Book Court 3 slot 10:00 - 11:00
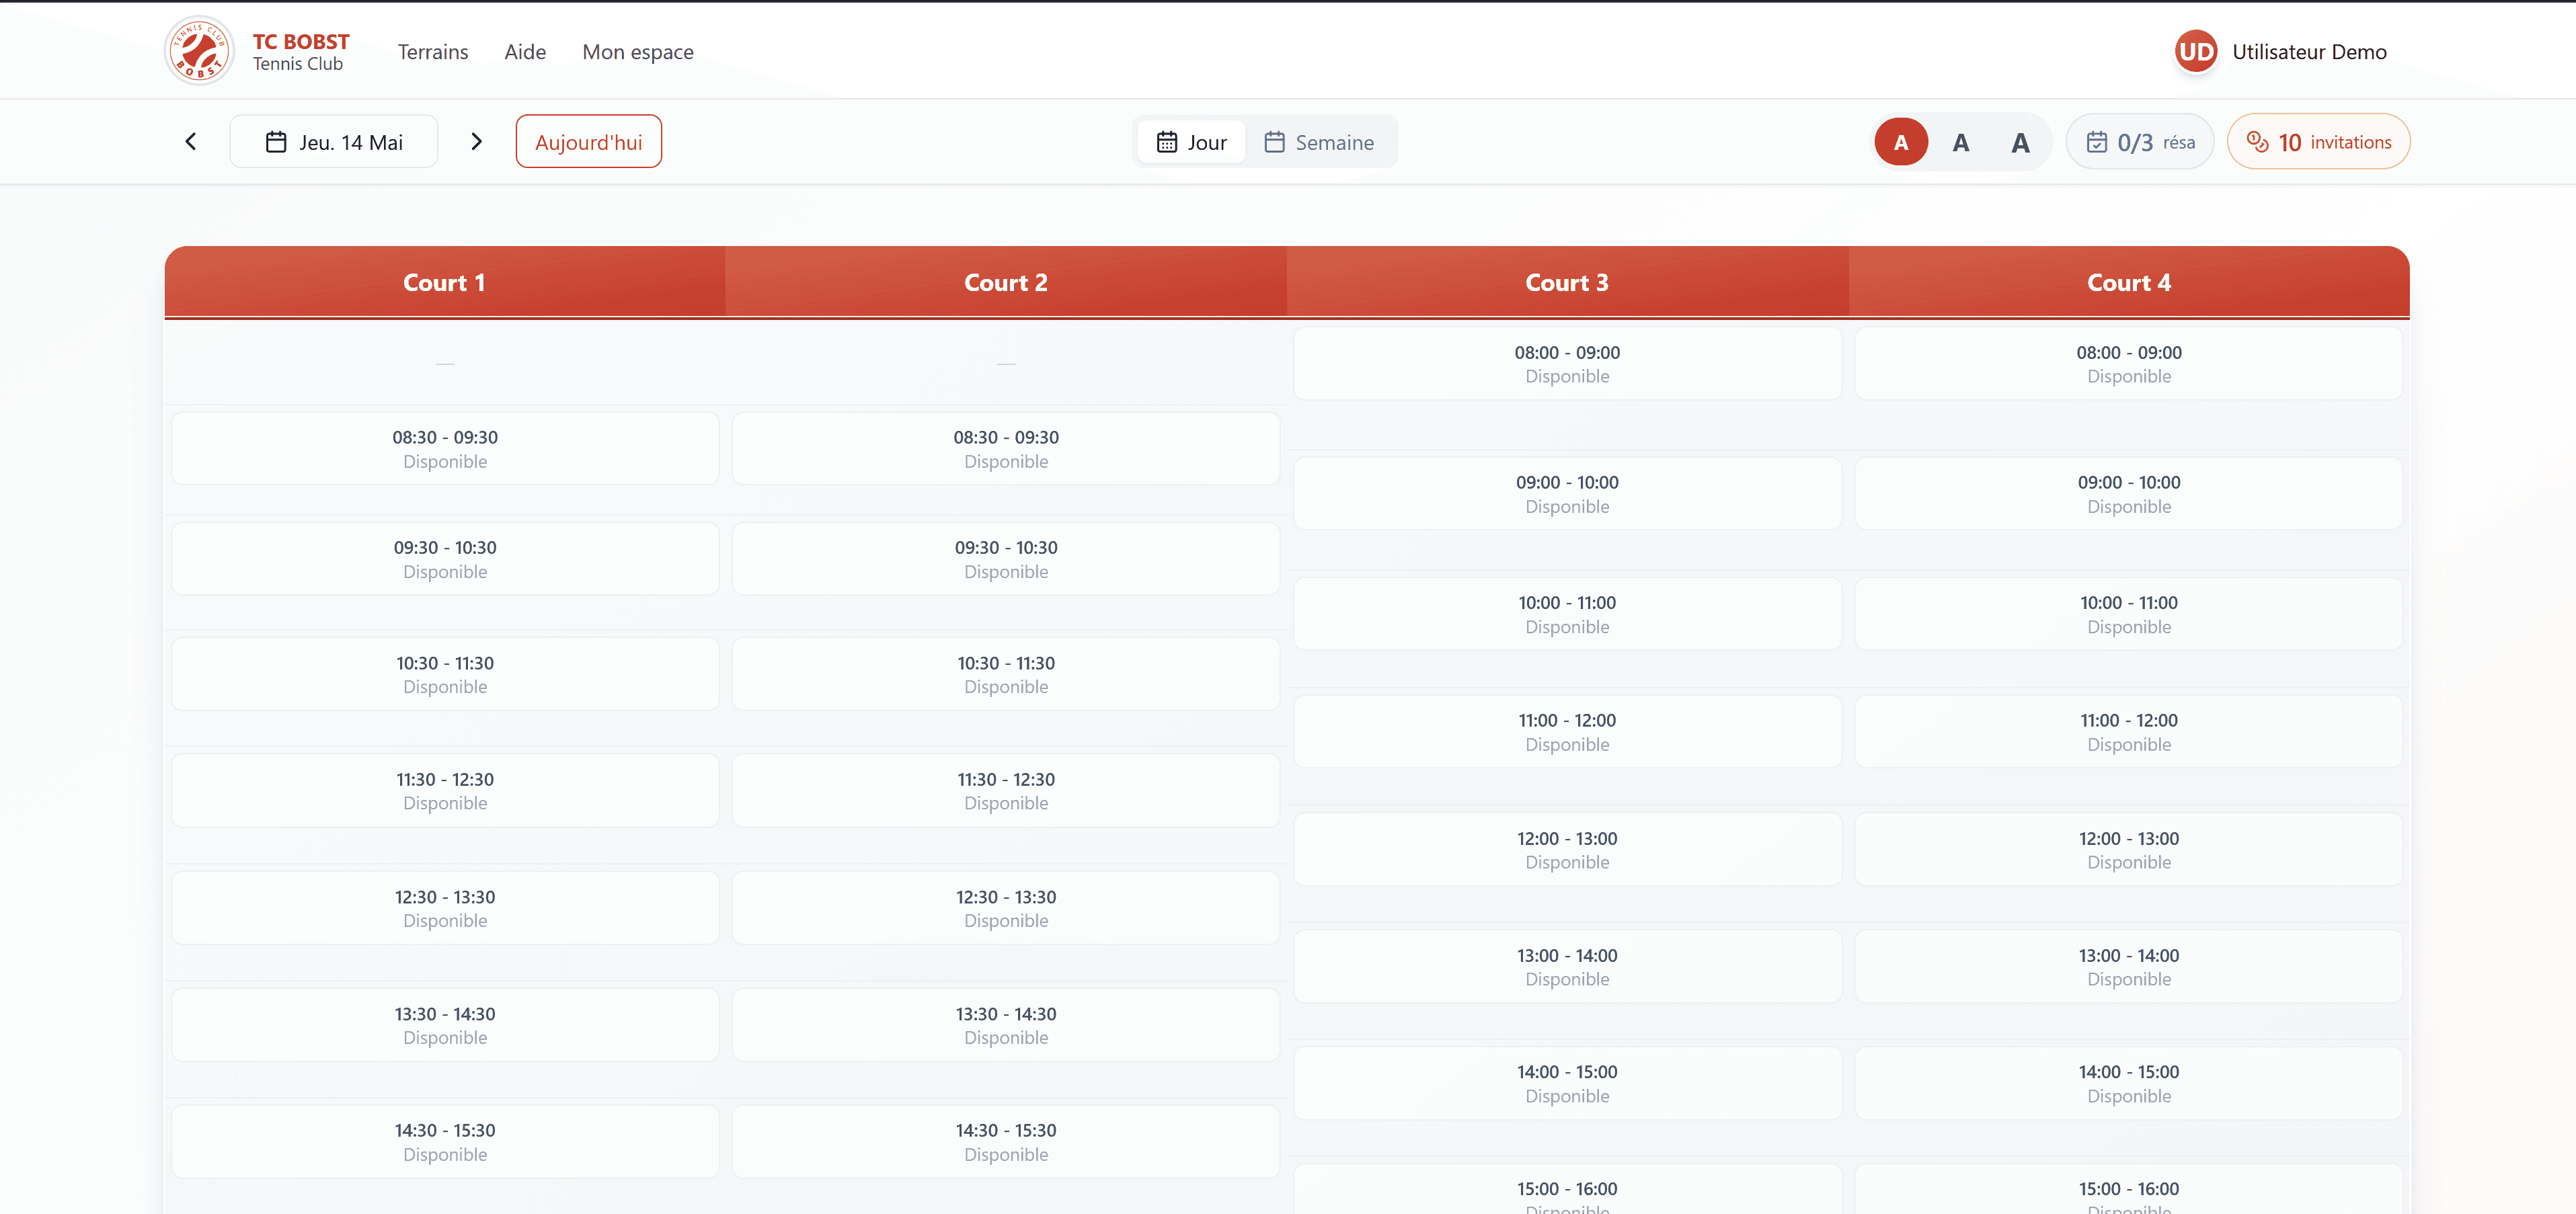The height and width of the screenshot is (1214, 2576). click(x=1567, y=614)
